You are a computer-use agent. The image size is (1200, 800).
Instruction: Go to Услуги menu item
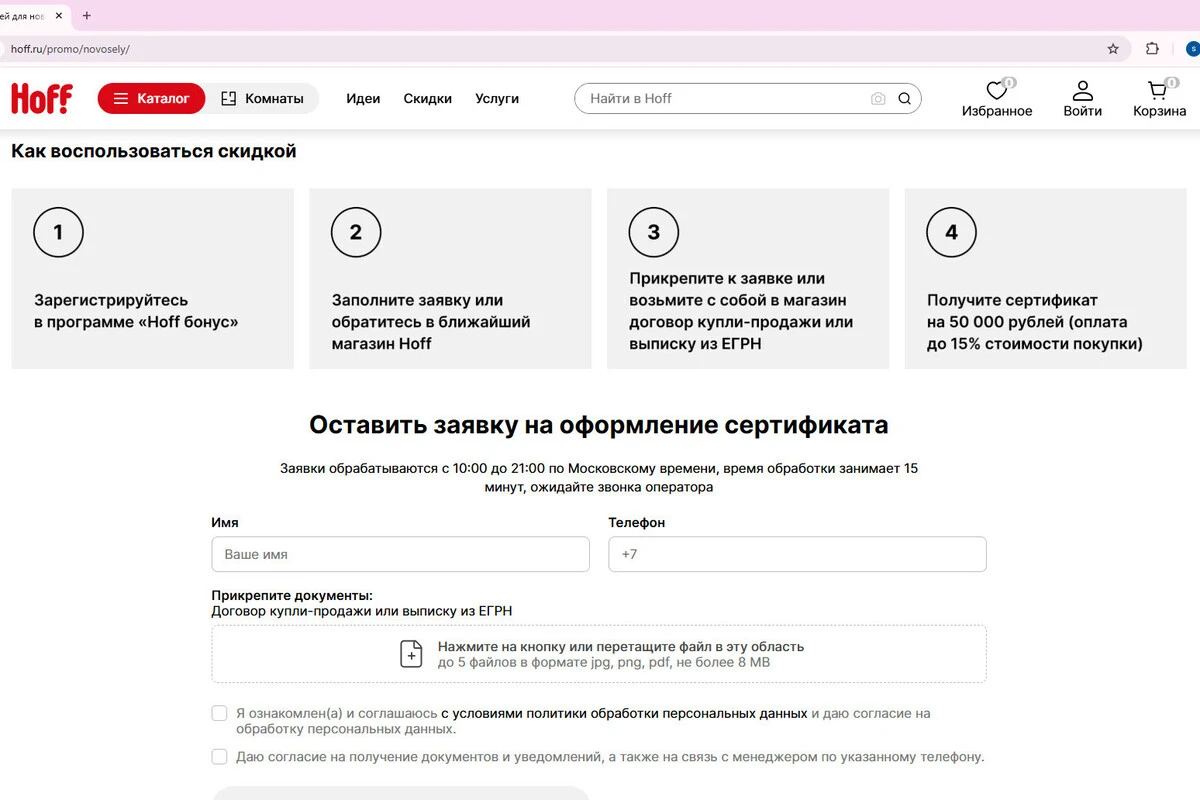[497, 98]
